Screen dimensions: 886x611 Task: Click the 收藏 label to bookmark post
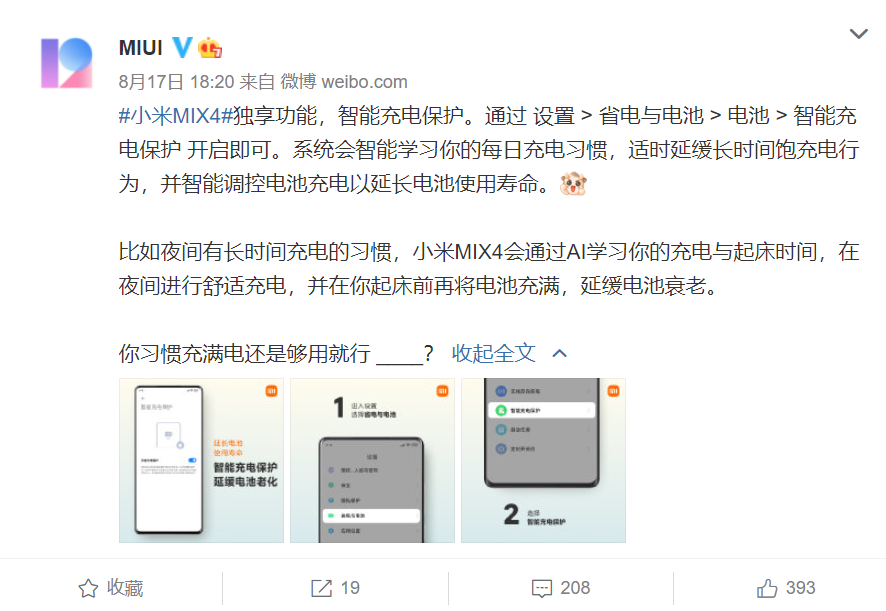pyautogui.click(x=125, y=588)
